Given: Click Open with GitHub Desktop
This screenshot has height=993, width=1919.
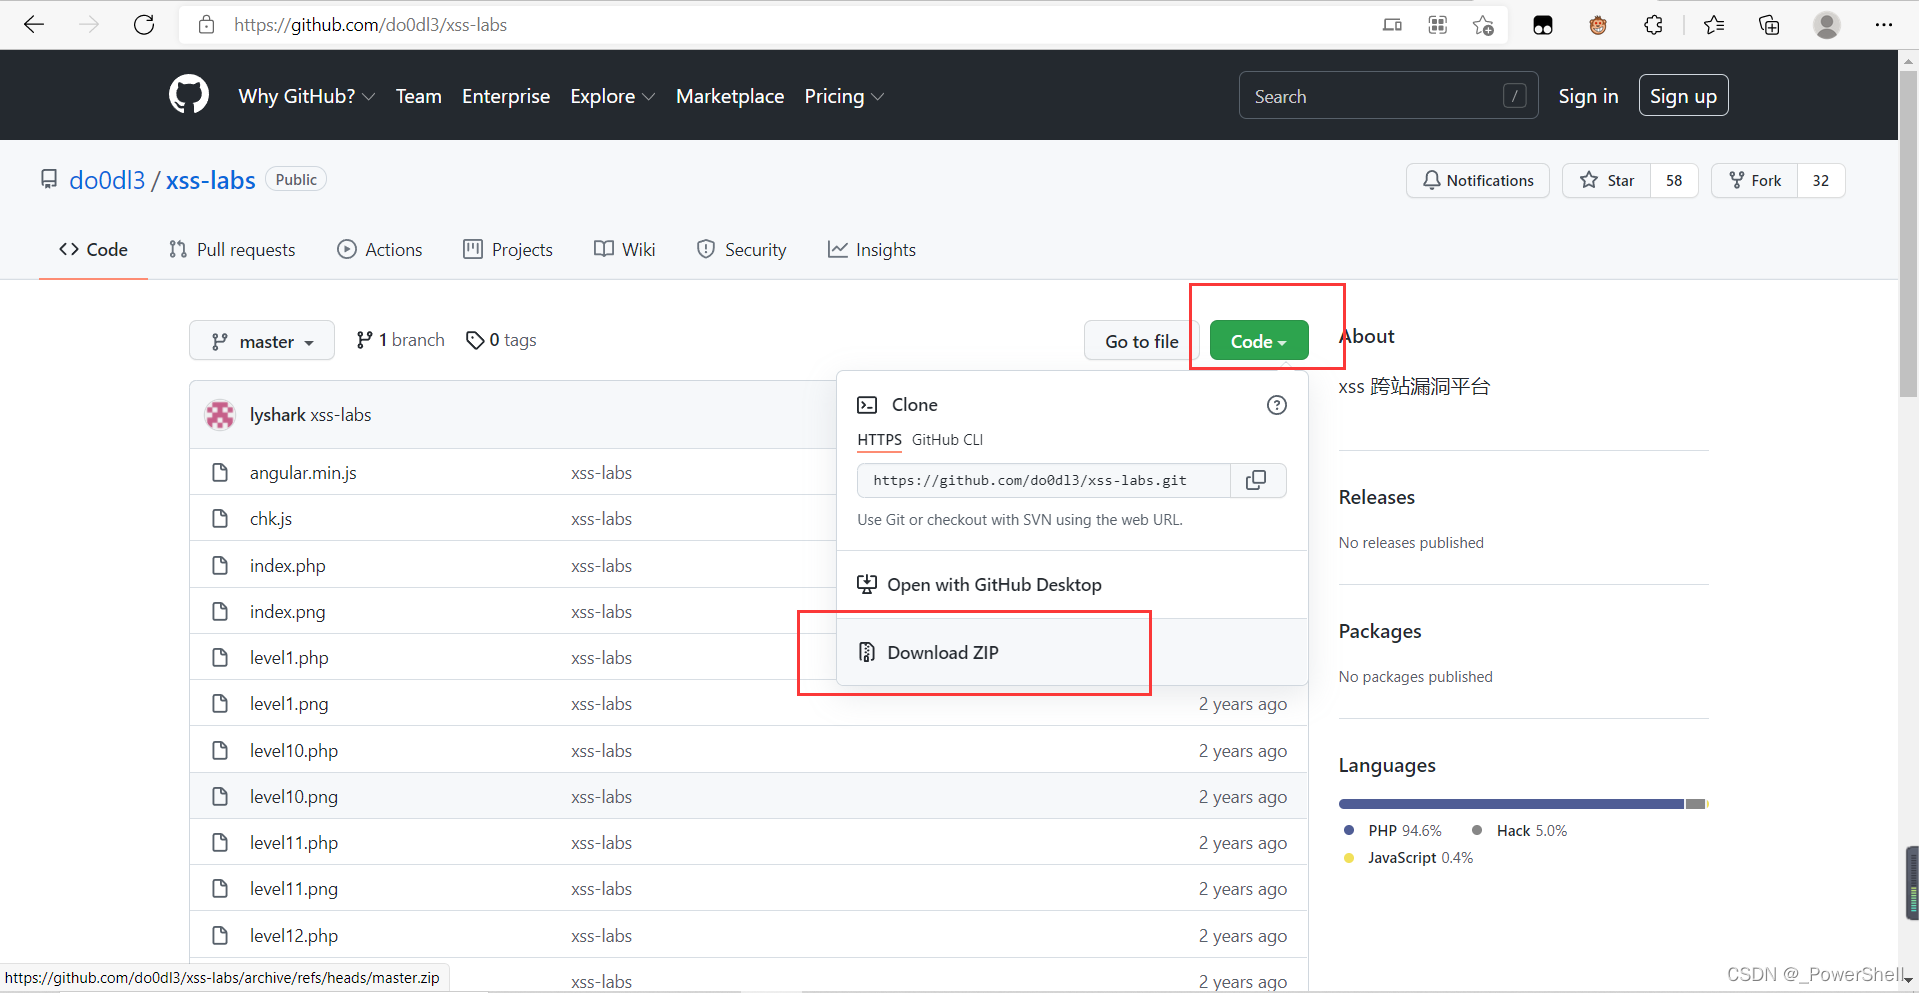Looking at the screenshot, I should pos(1072,584).
